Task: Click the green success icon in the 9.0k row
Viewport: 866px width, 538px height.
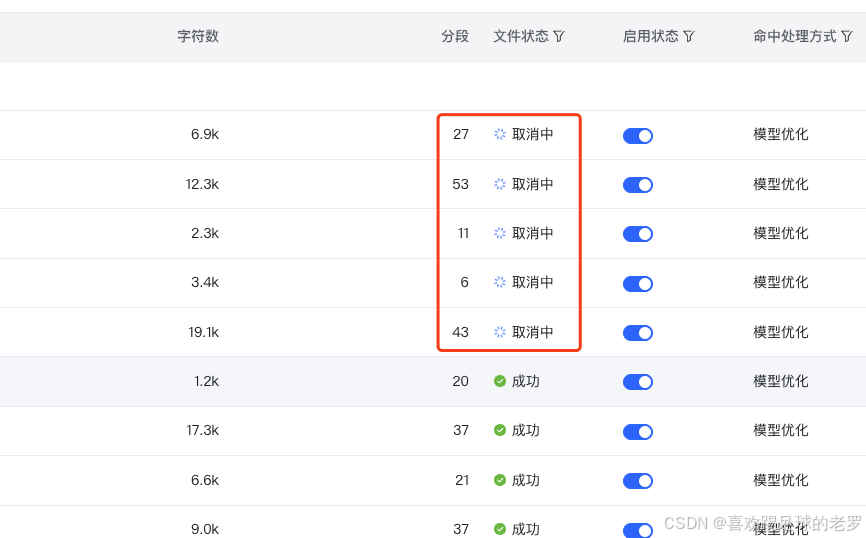Action: click(x=500, y=529)
